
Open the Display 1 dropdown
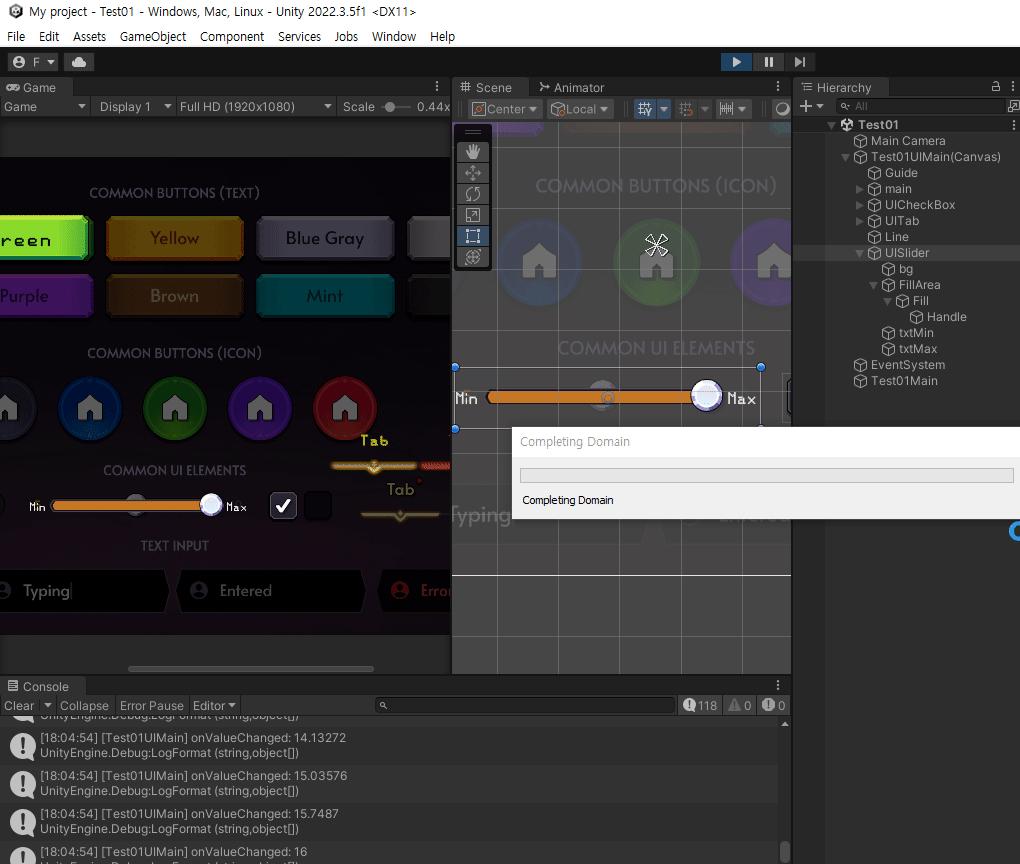coord(135,107)
